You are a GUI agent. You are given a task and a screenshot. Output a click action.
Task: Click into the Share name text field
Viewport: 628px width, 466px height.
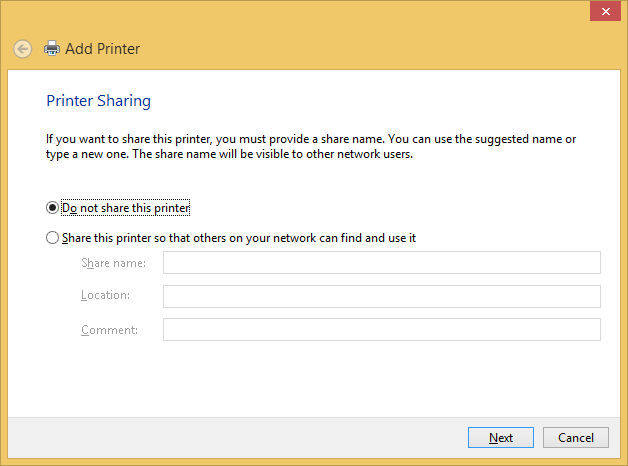(381, 263)
